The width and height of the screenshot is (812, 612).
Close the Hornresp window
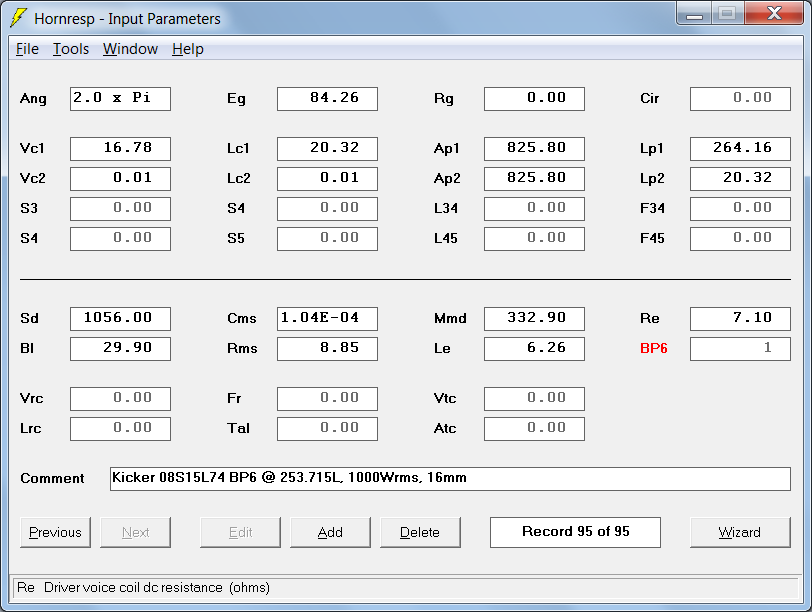tap(774, 13)
